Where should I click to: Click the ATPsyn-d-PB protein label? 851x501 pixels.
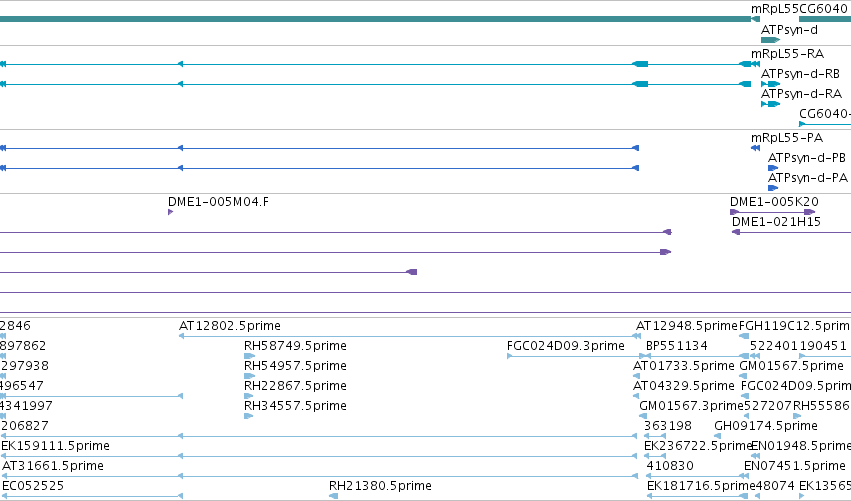(807, 158)
